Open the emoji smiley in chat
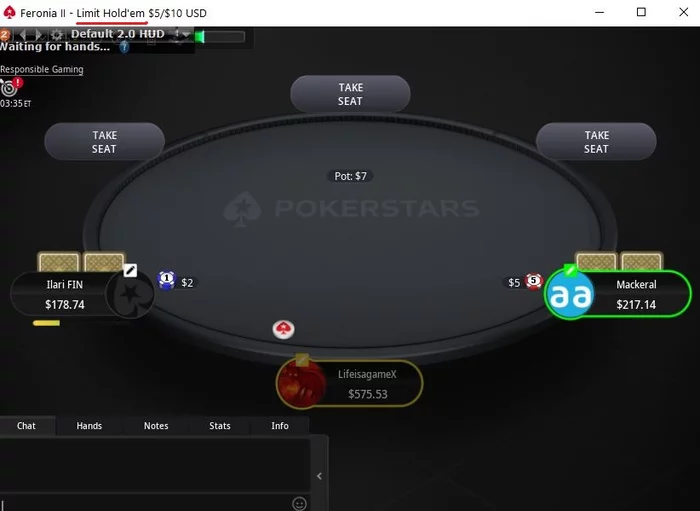This screenshot has width=700, height=511. click(299, 503)
